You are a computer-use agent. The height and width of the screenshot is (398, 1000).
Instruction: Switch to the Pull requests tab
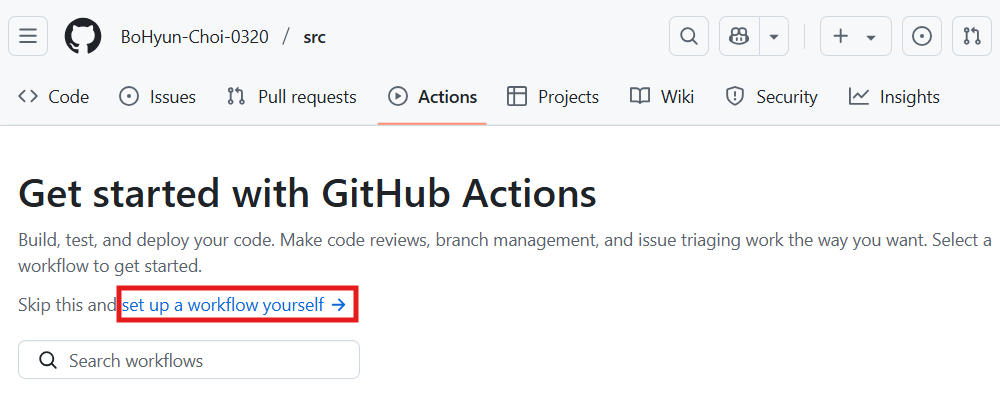click(291, 97)
